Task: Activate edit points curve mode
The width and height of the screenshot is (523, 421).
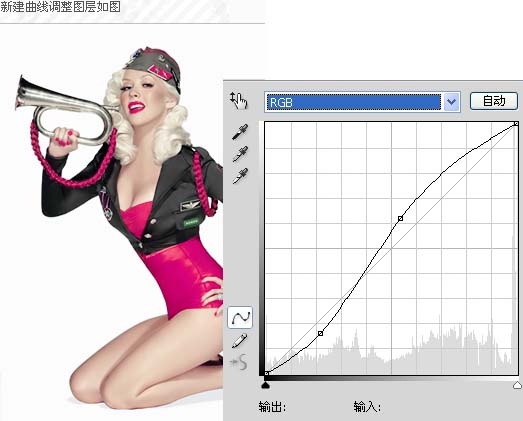Action: [x=240, y=317]
